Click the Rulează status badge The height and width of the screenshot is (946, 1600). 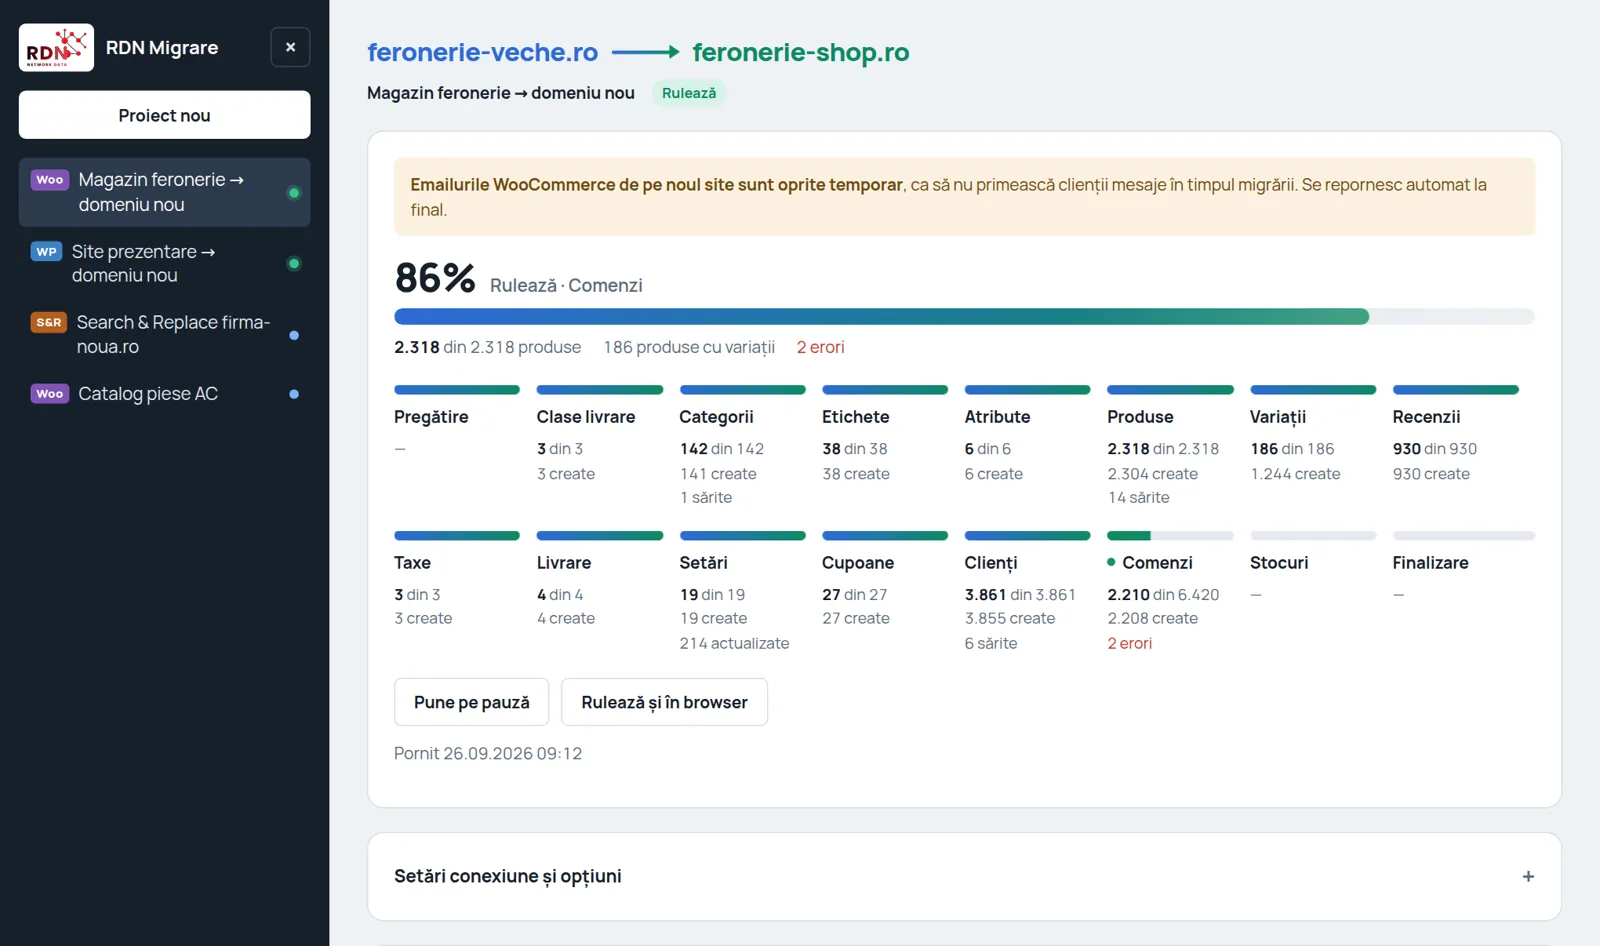[689, 93]
